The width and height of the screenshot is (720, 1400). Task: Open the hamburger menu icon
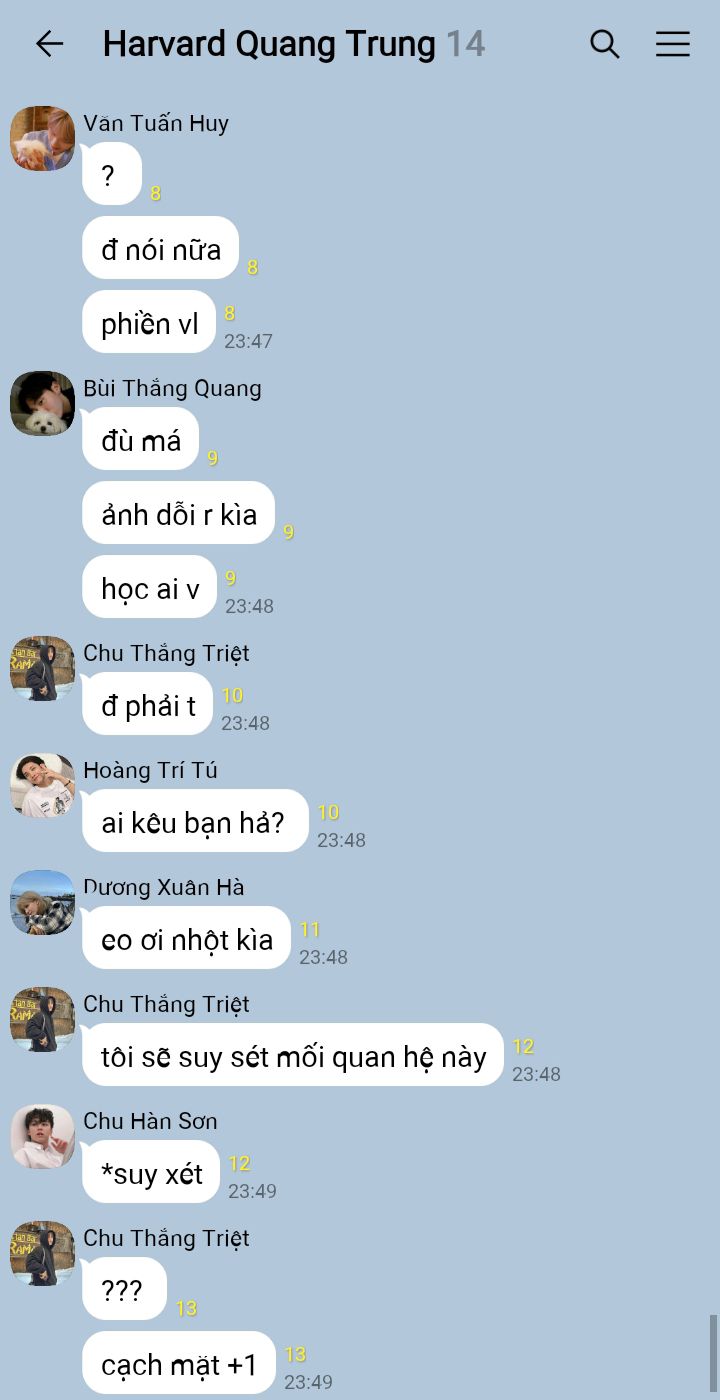click(673, 44)
